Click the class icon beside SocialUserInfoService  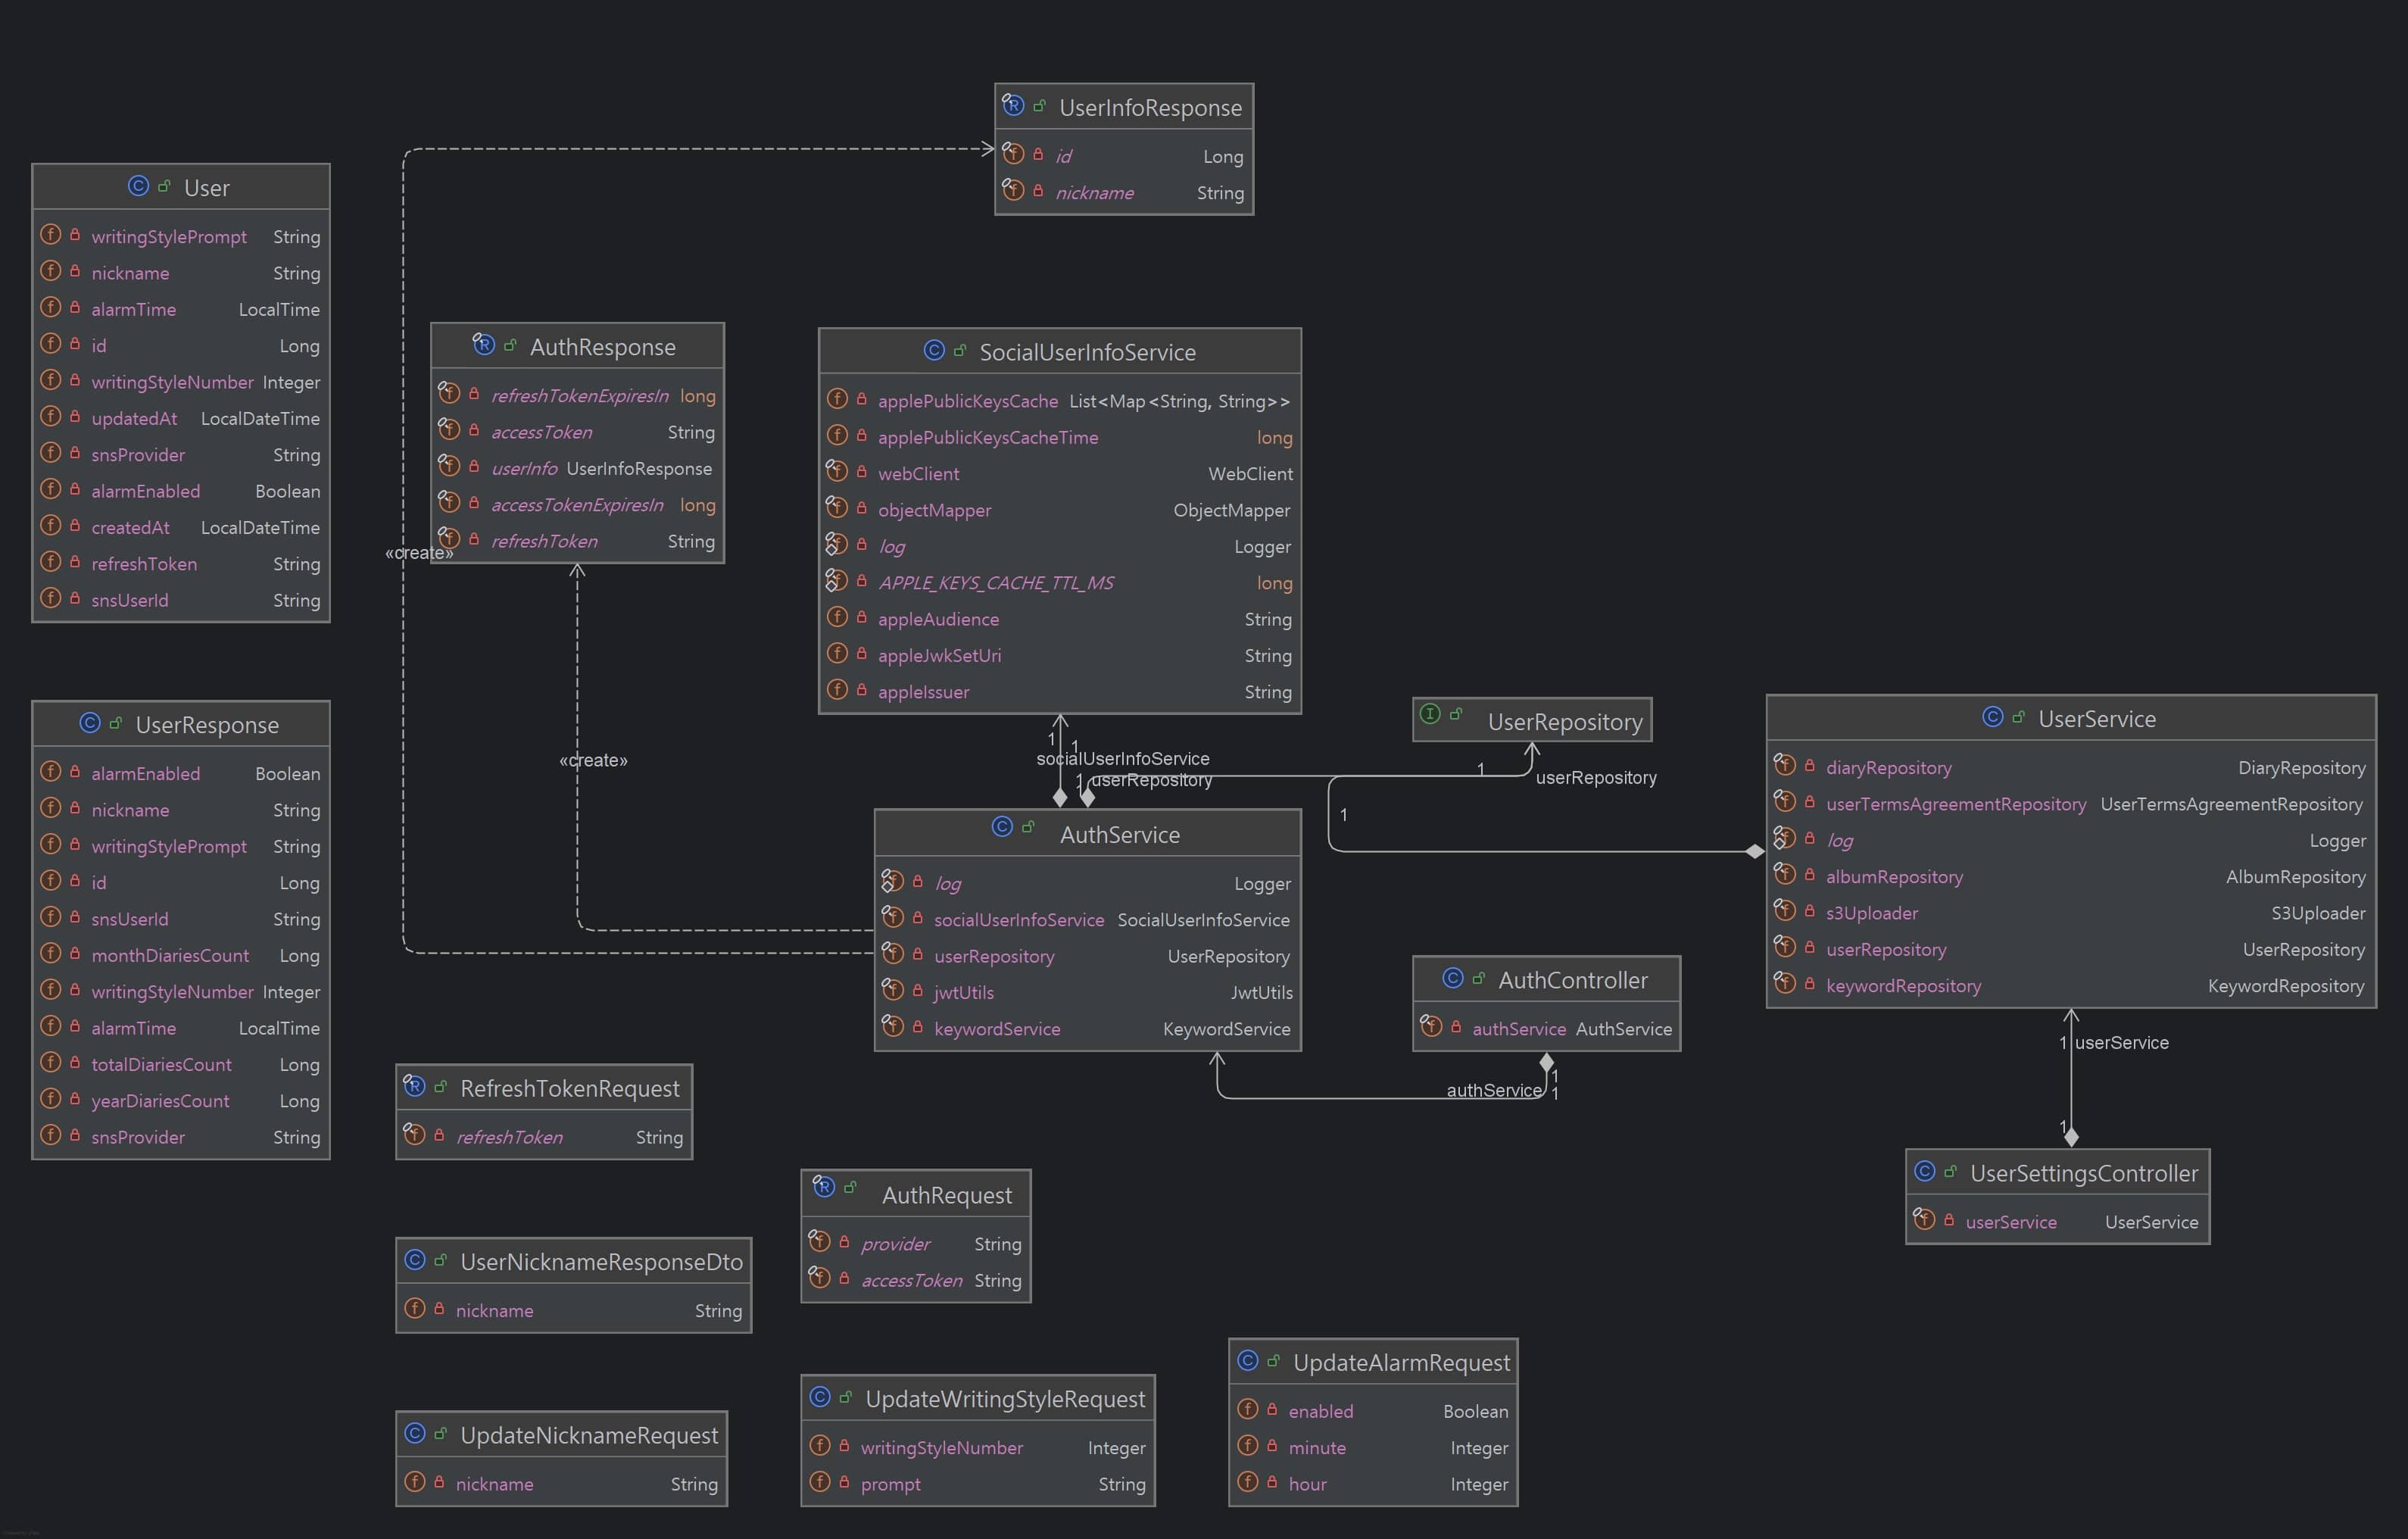pos(934,350)
